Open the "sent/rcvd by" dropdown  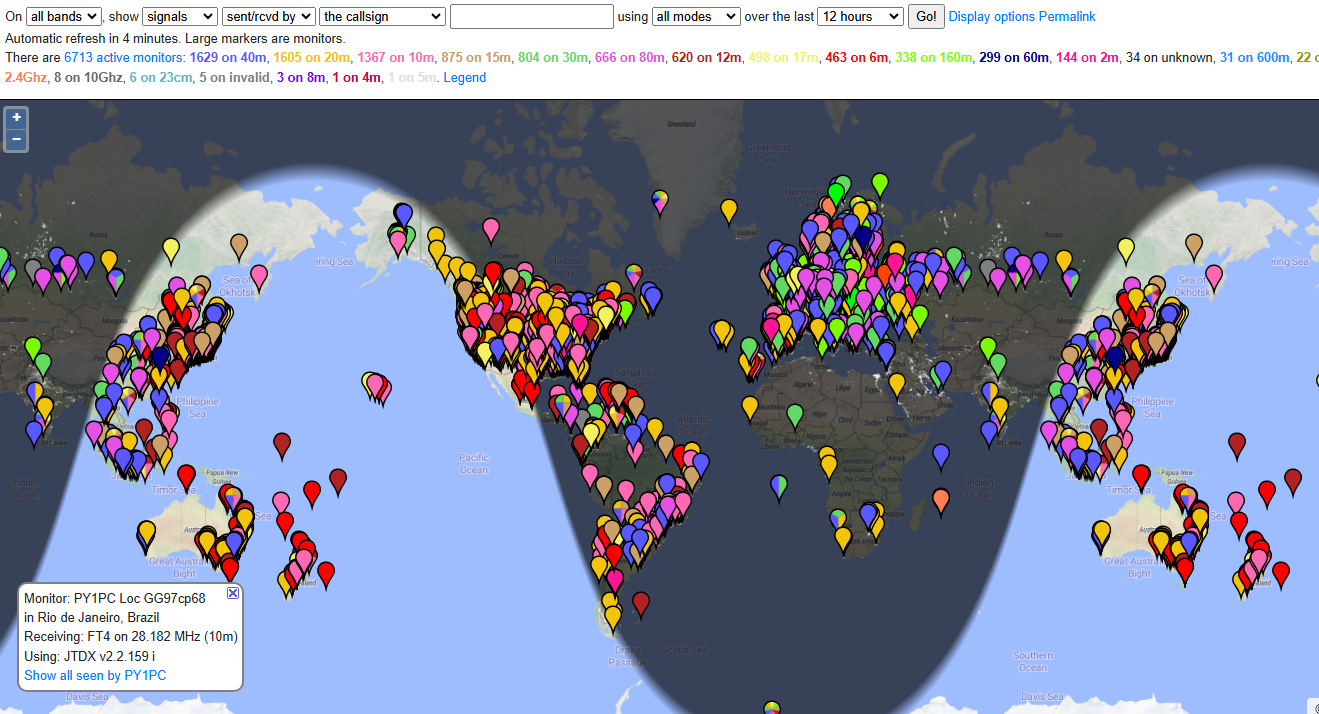[x=269, y=16]
